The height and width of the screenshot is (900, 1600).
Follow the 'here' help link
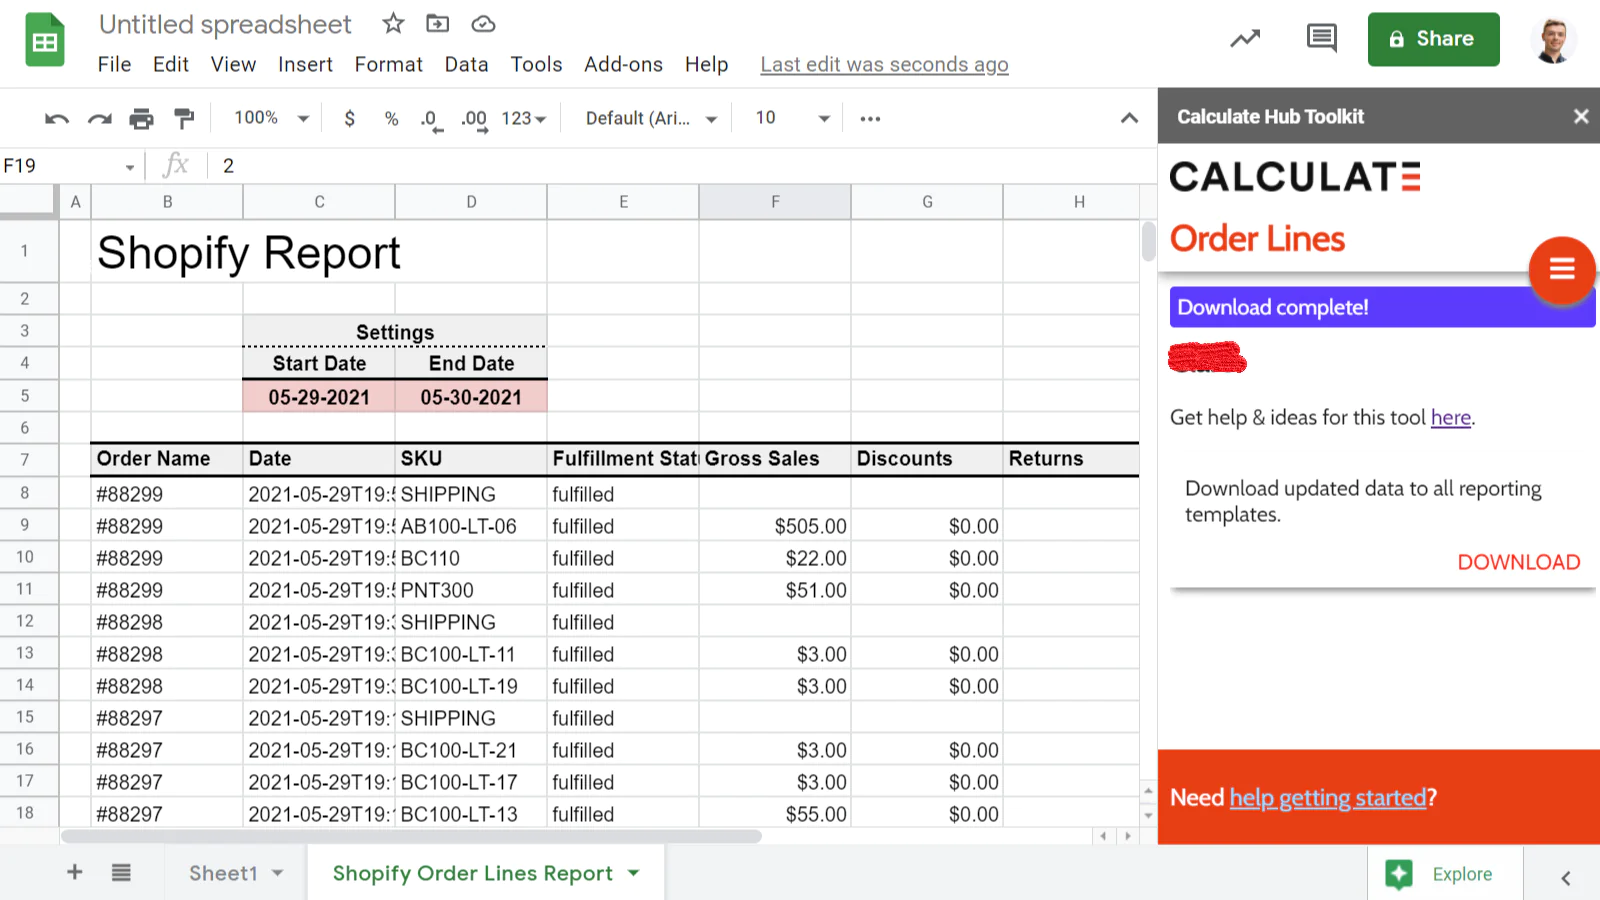click(x=1450, y=417)
